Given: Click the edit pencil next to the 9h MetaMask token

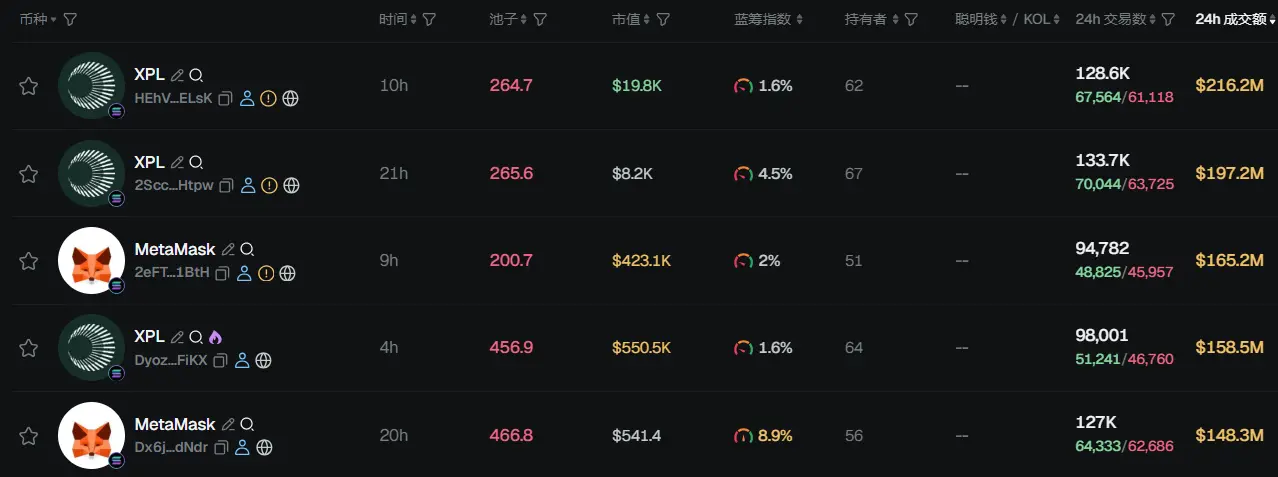Looking at the screenshot, I should 228,249.
